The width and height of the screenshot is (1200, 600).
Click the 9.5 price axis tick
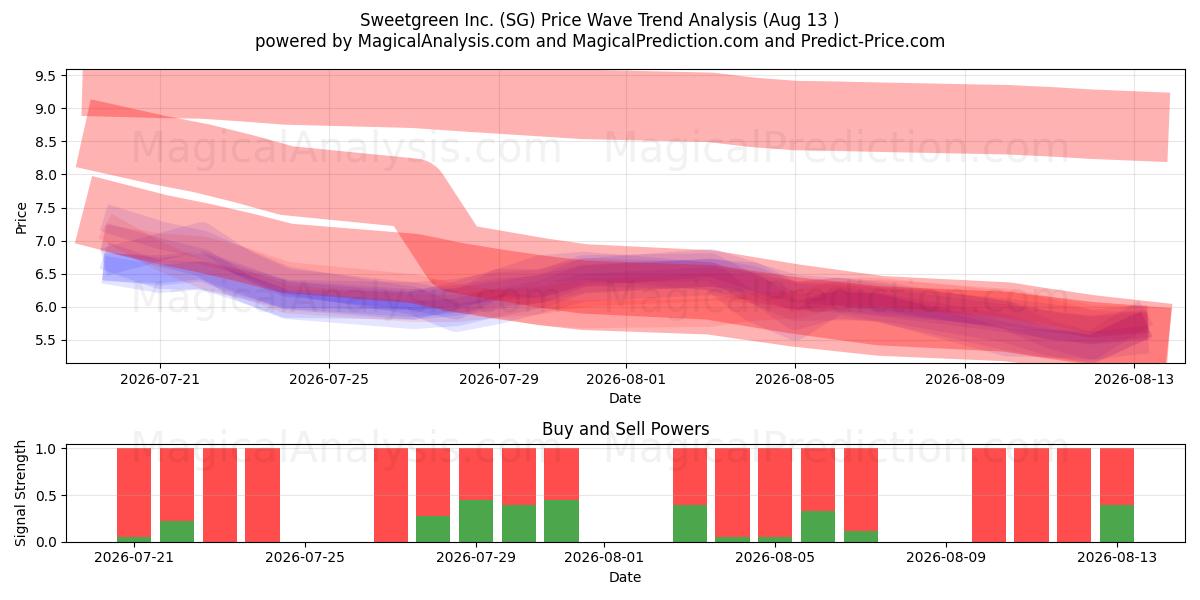pos(48,76)
